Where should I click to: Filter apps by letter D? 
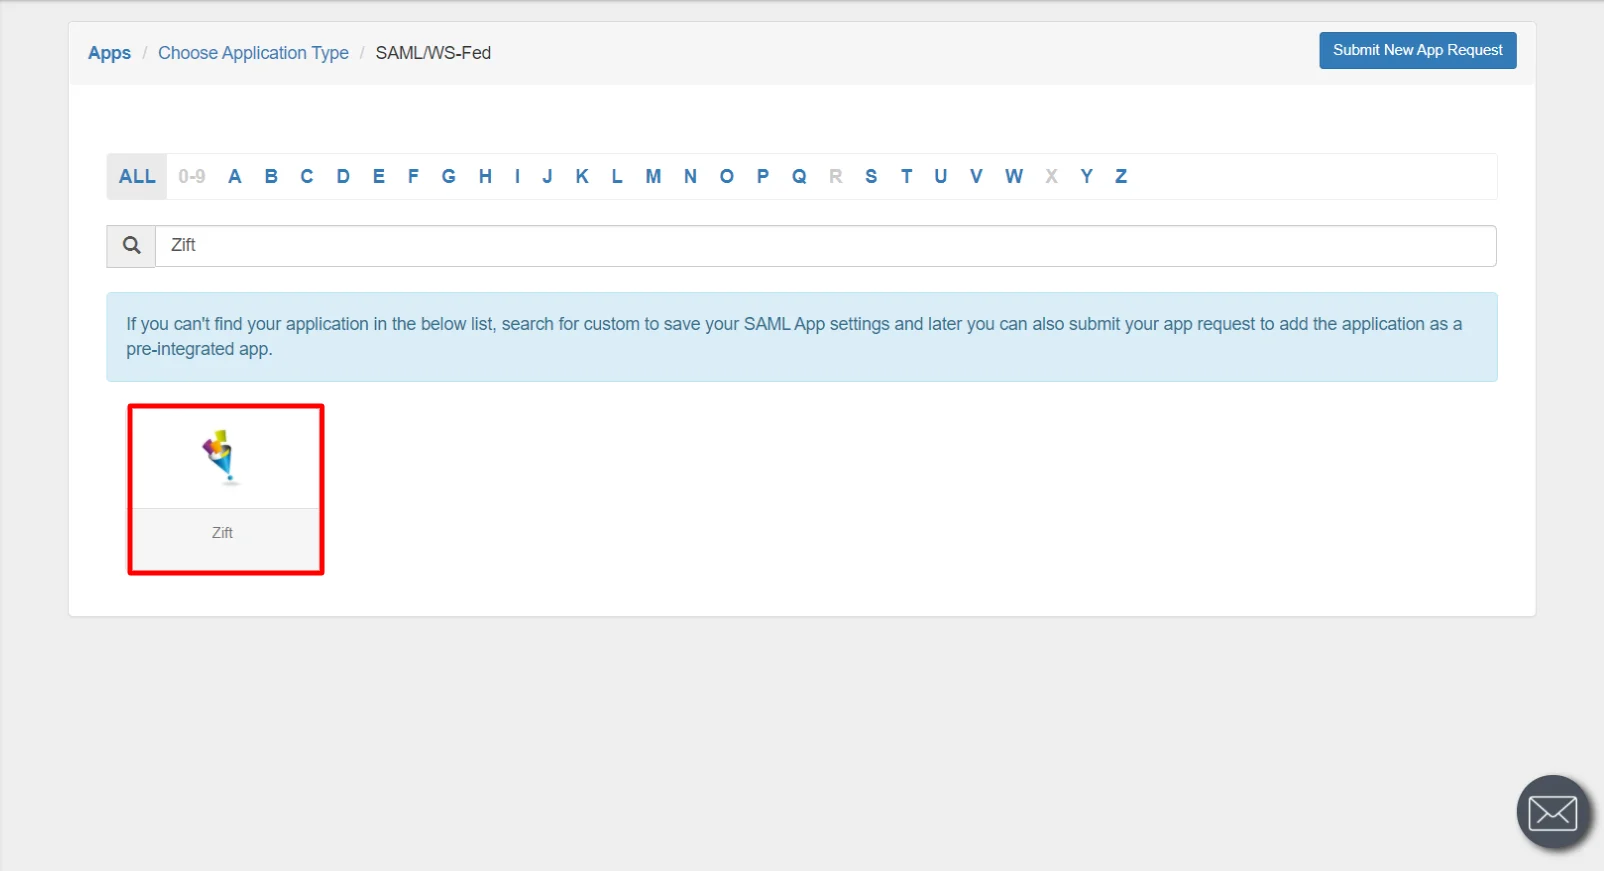click(x=343, y=176)
